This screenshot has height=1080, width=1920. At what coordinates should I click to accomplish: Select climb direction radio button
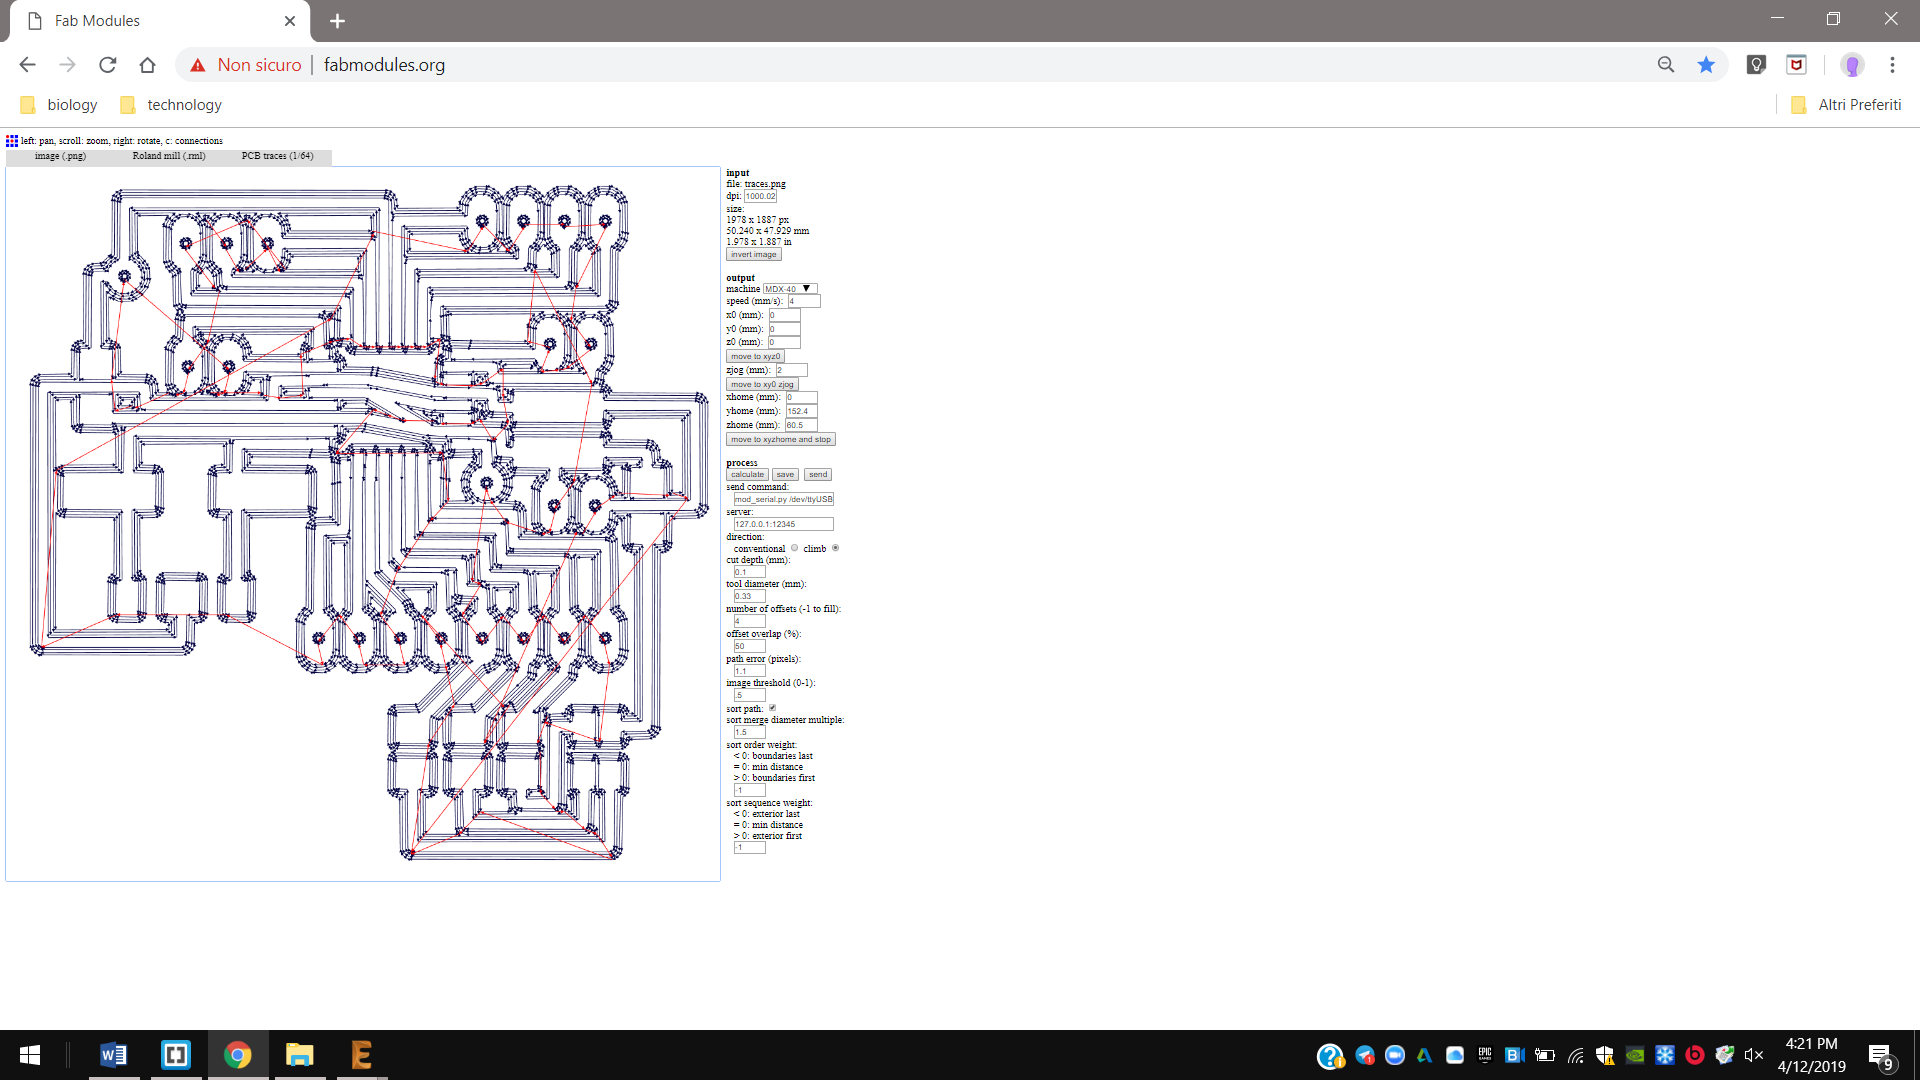click(835, 548)
